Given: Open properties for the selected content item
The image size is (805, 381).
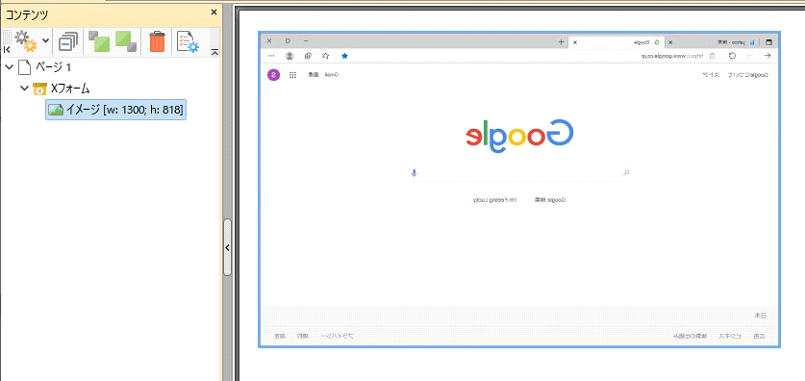Looking at the screenshot, I should point(187,41).
